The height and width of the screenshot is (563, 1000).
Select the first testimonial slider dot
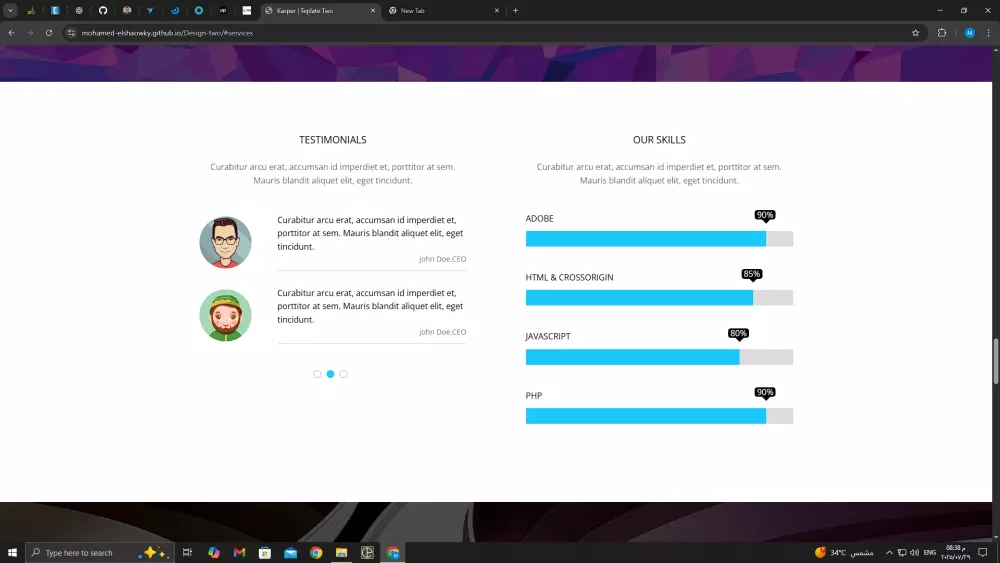[317, 374]
